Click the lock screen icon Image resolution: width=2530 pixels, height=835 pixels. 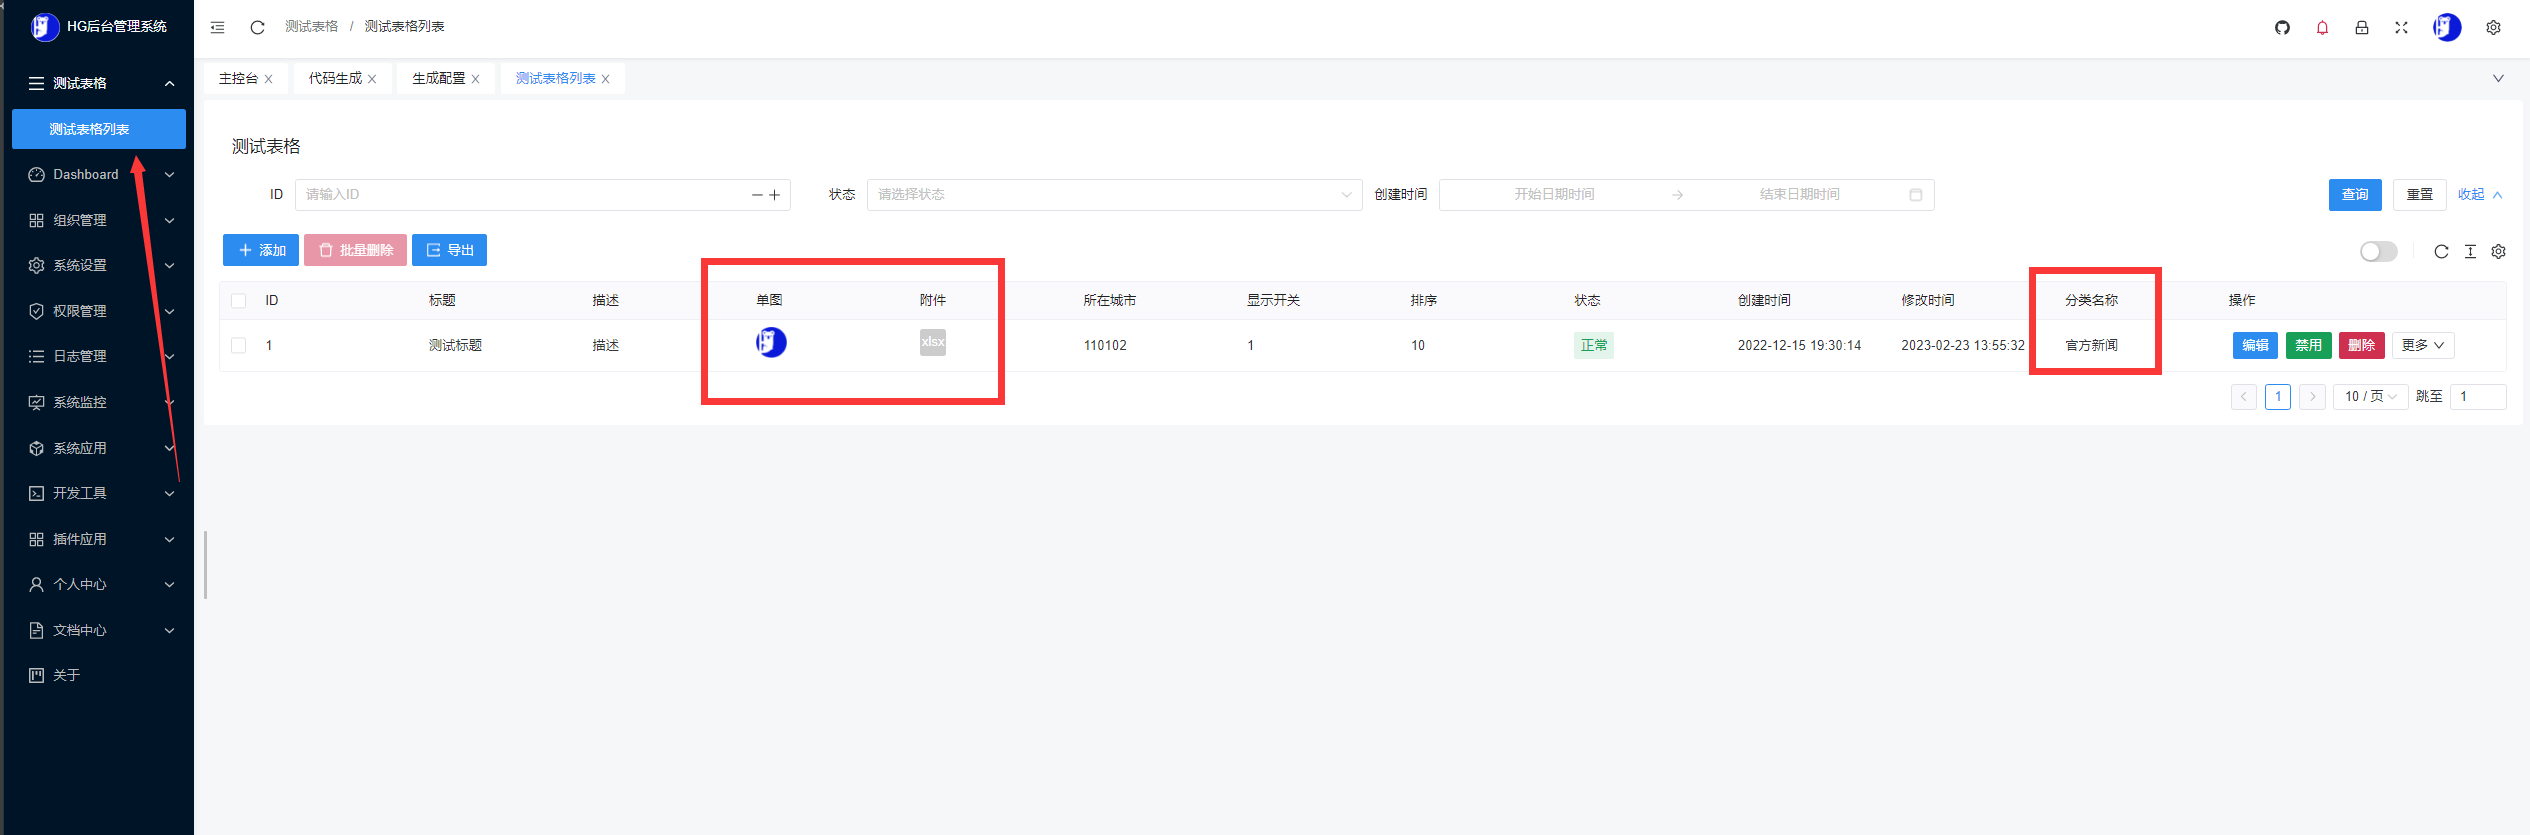click(2361, 28)
